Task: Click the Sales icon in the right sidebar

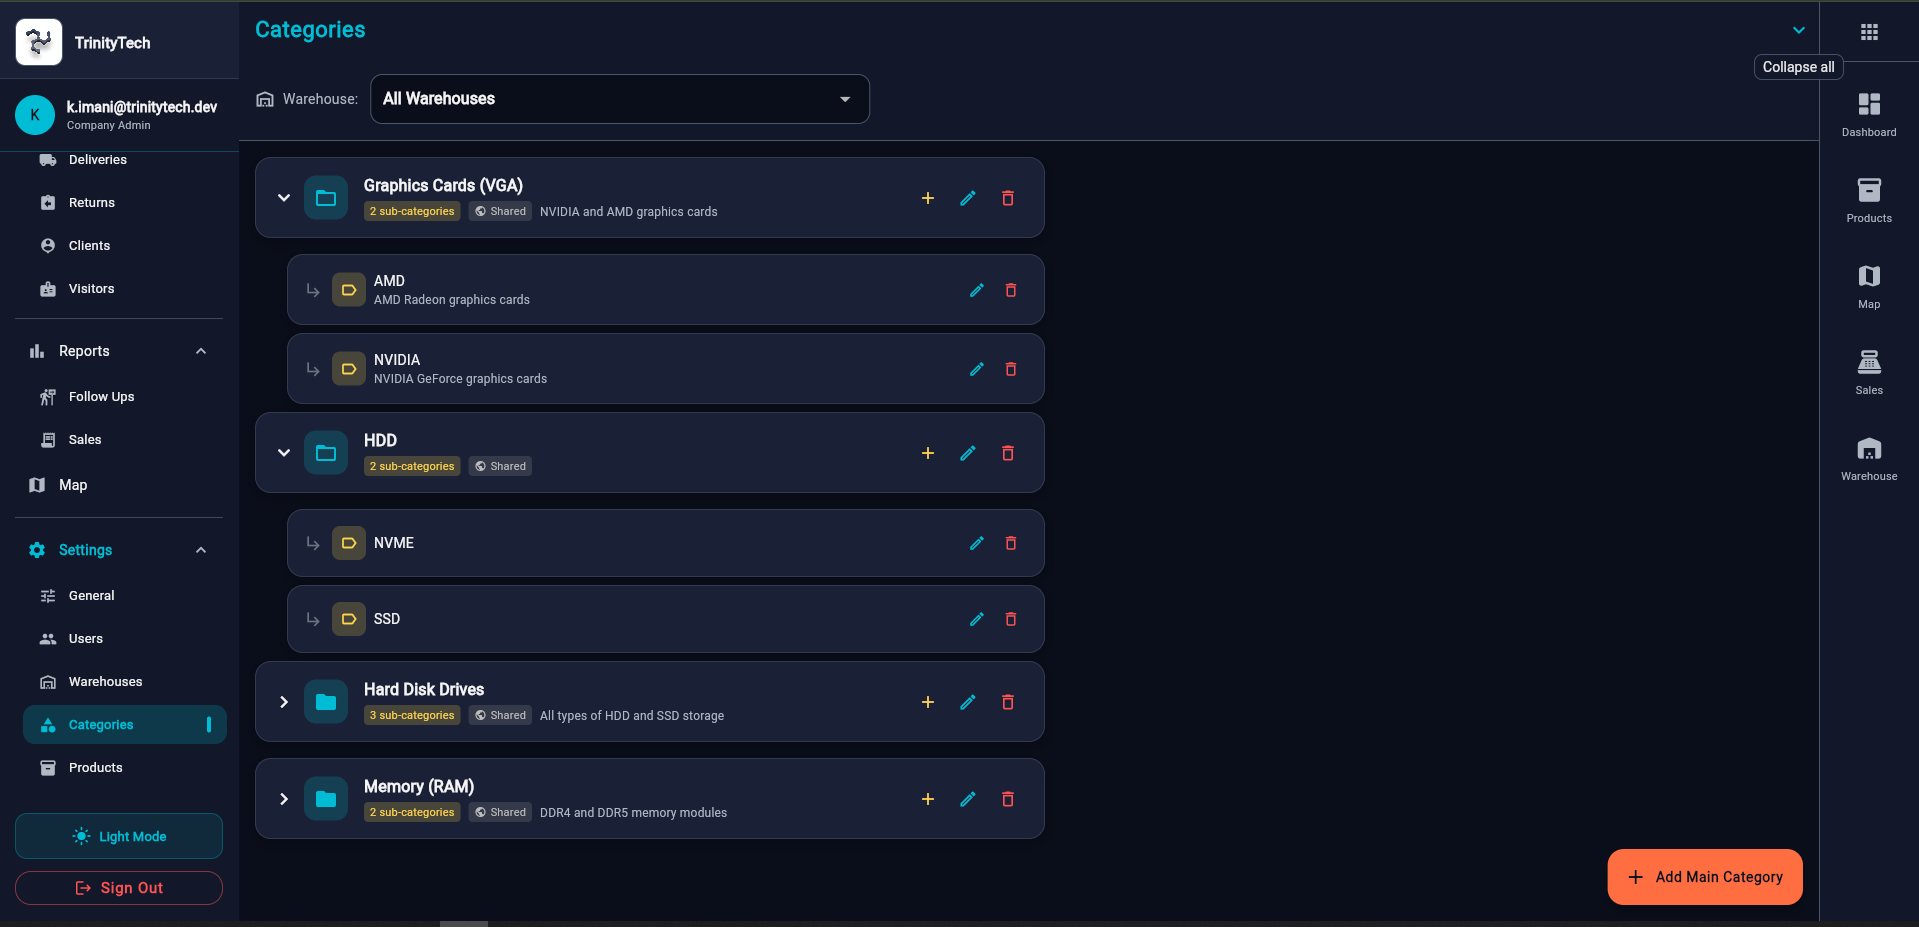Action: point(1868,370)
